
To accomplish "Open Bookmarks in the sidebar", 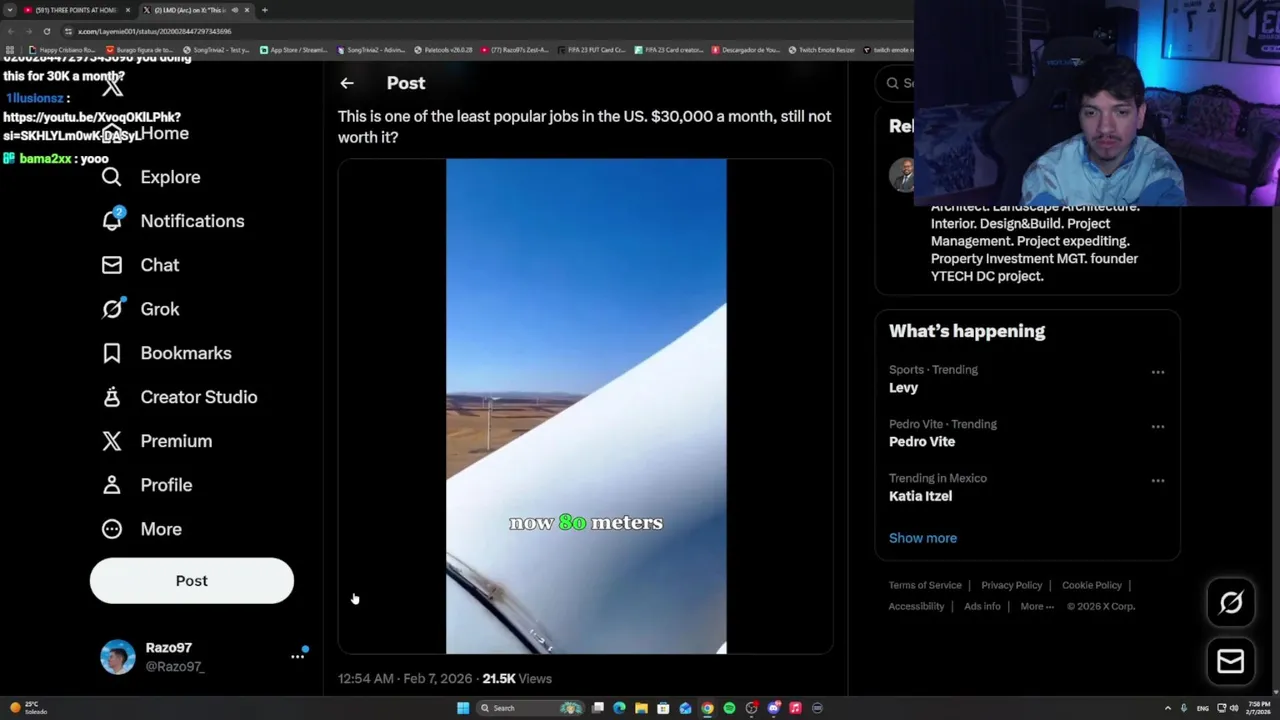I will point(166,353).
